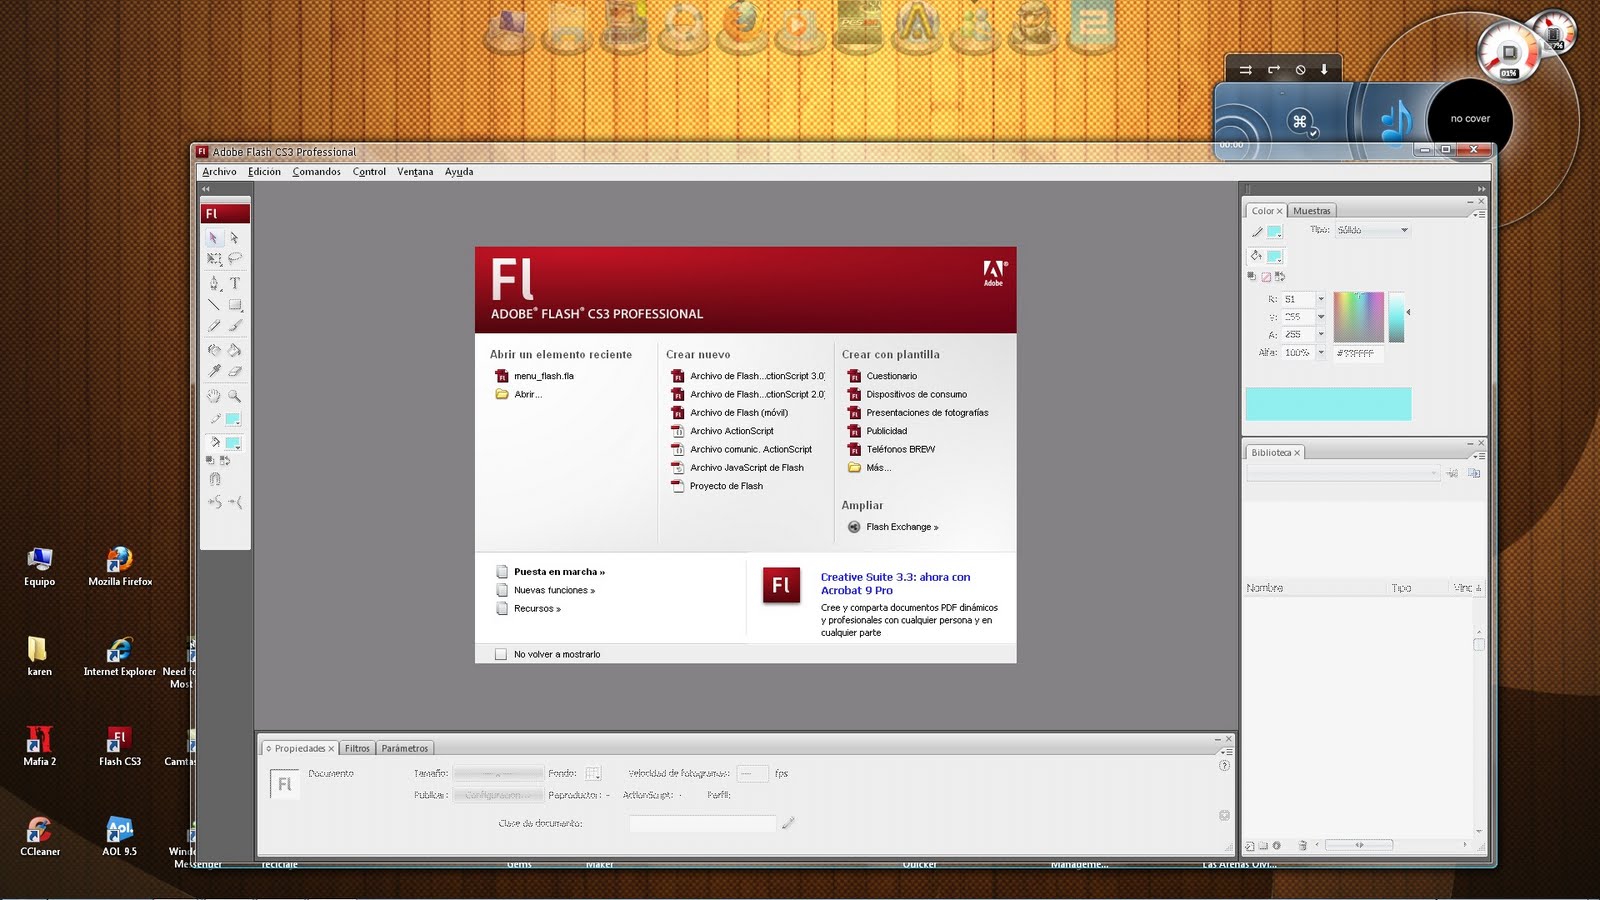Pick the Paint Bucket tool
The width and height of the screenshot is (1600, 900).
point(233,349)
